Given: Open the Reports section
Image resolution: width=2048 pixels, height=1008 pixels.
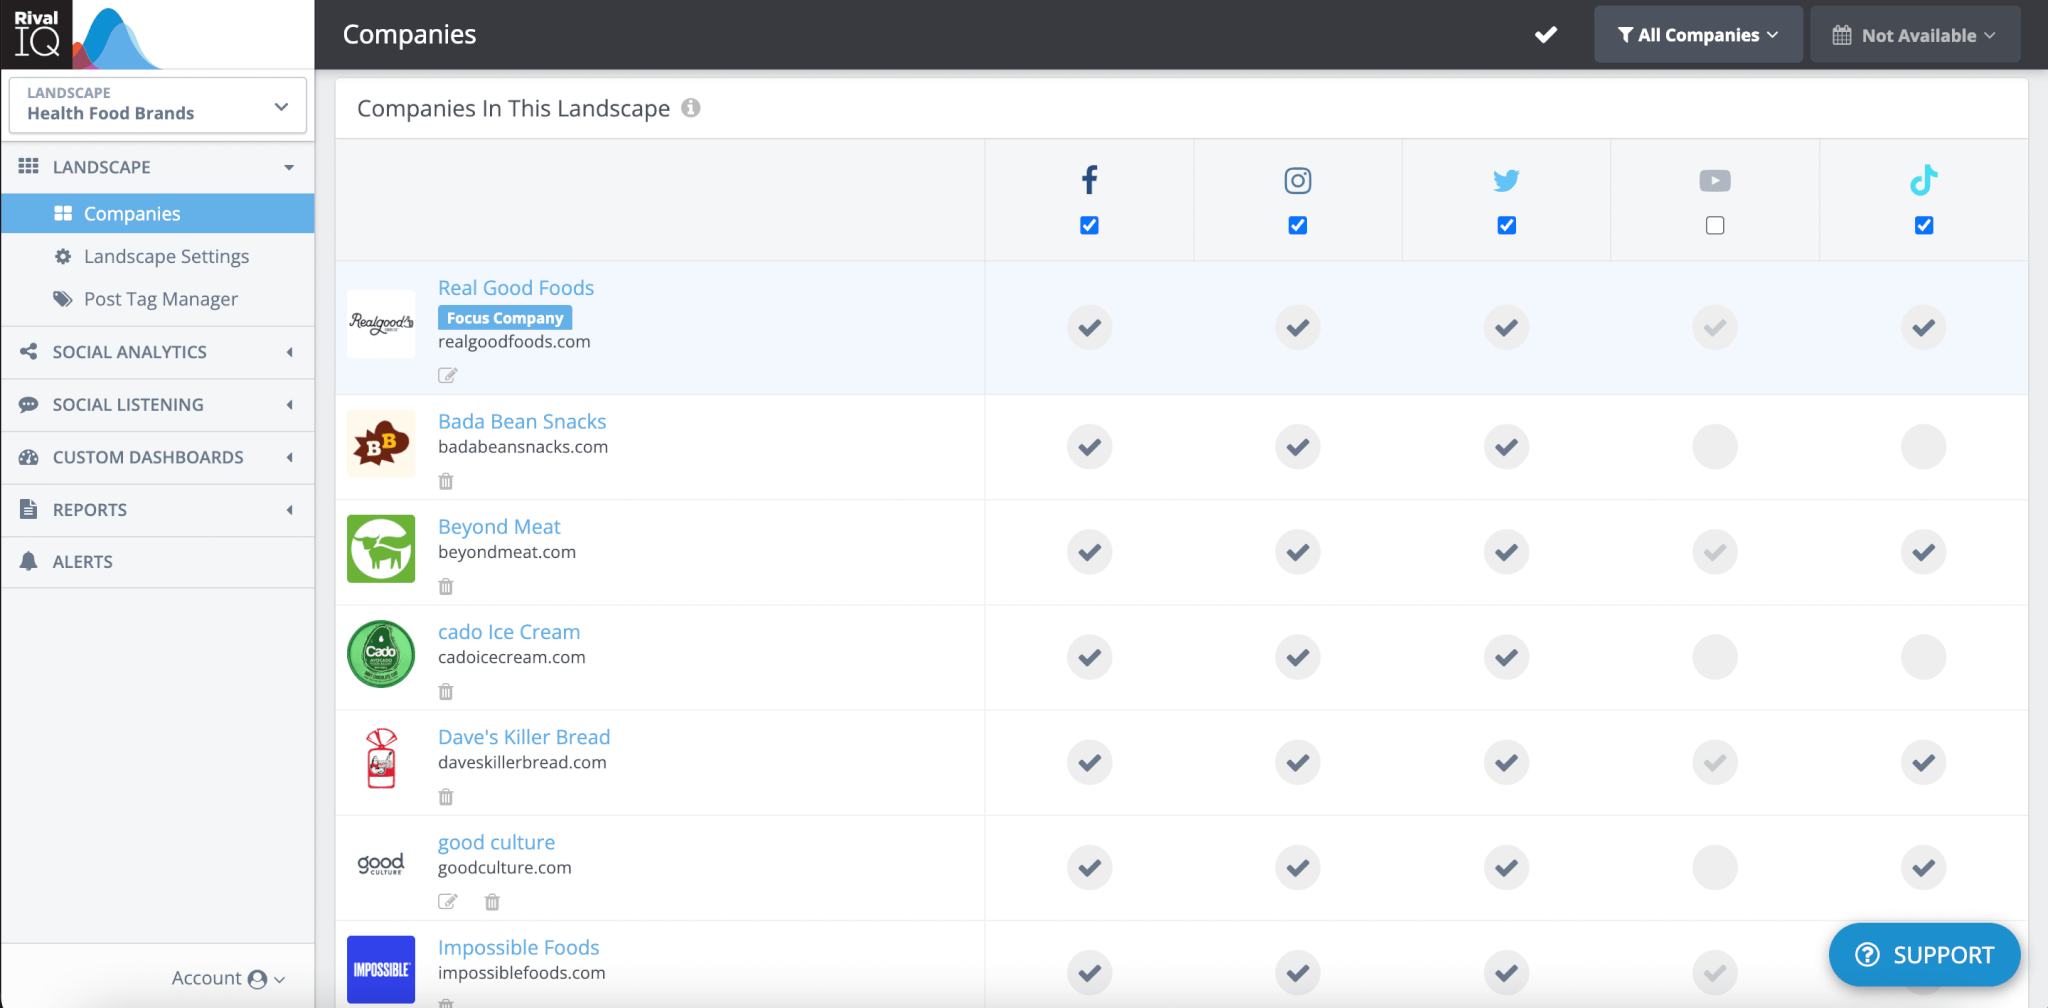Looking at the screenshot, I should (90, 510).
